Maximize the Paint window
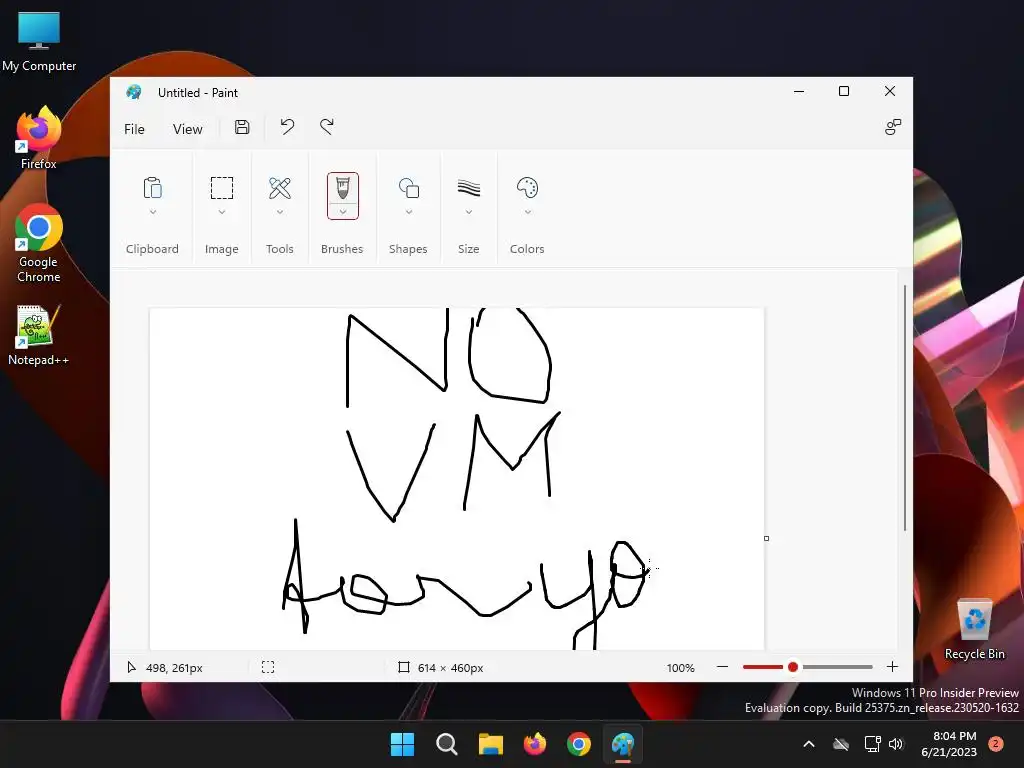1024x768 pixels. [x=844, y=91]
